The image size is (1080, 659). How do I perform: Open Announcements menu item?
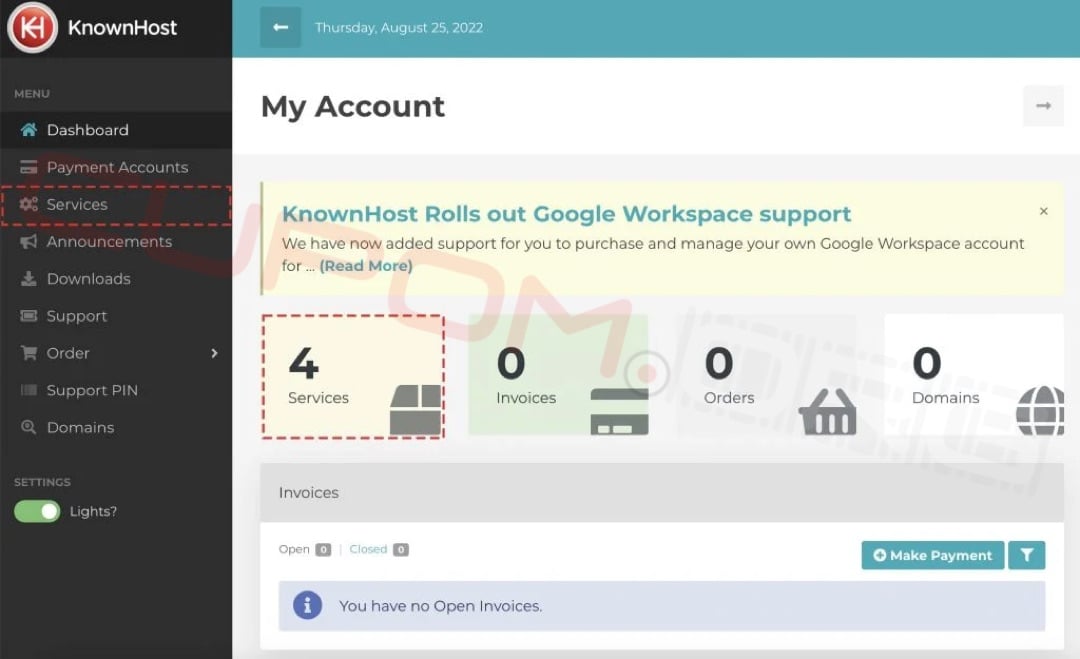[116, 241]
